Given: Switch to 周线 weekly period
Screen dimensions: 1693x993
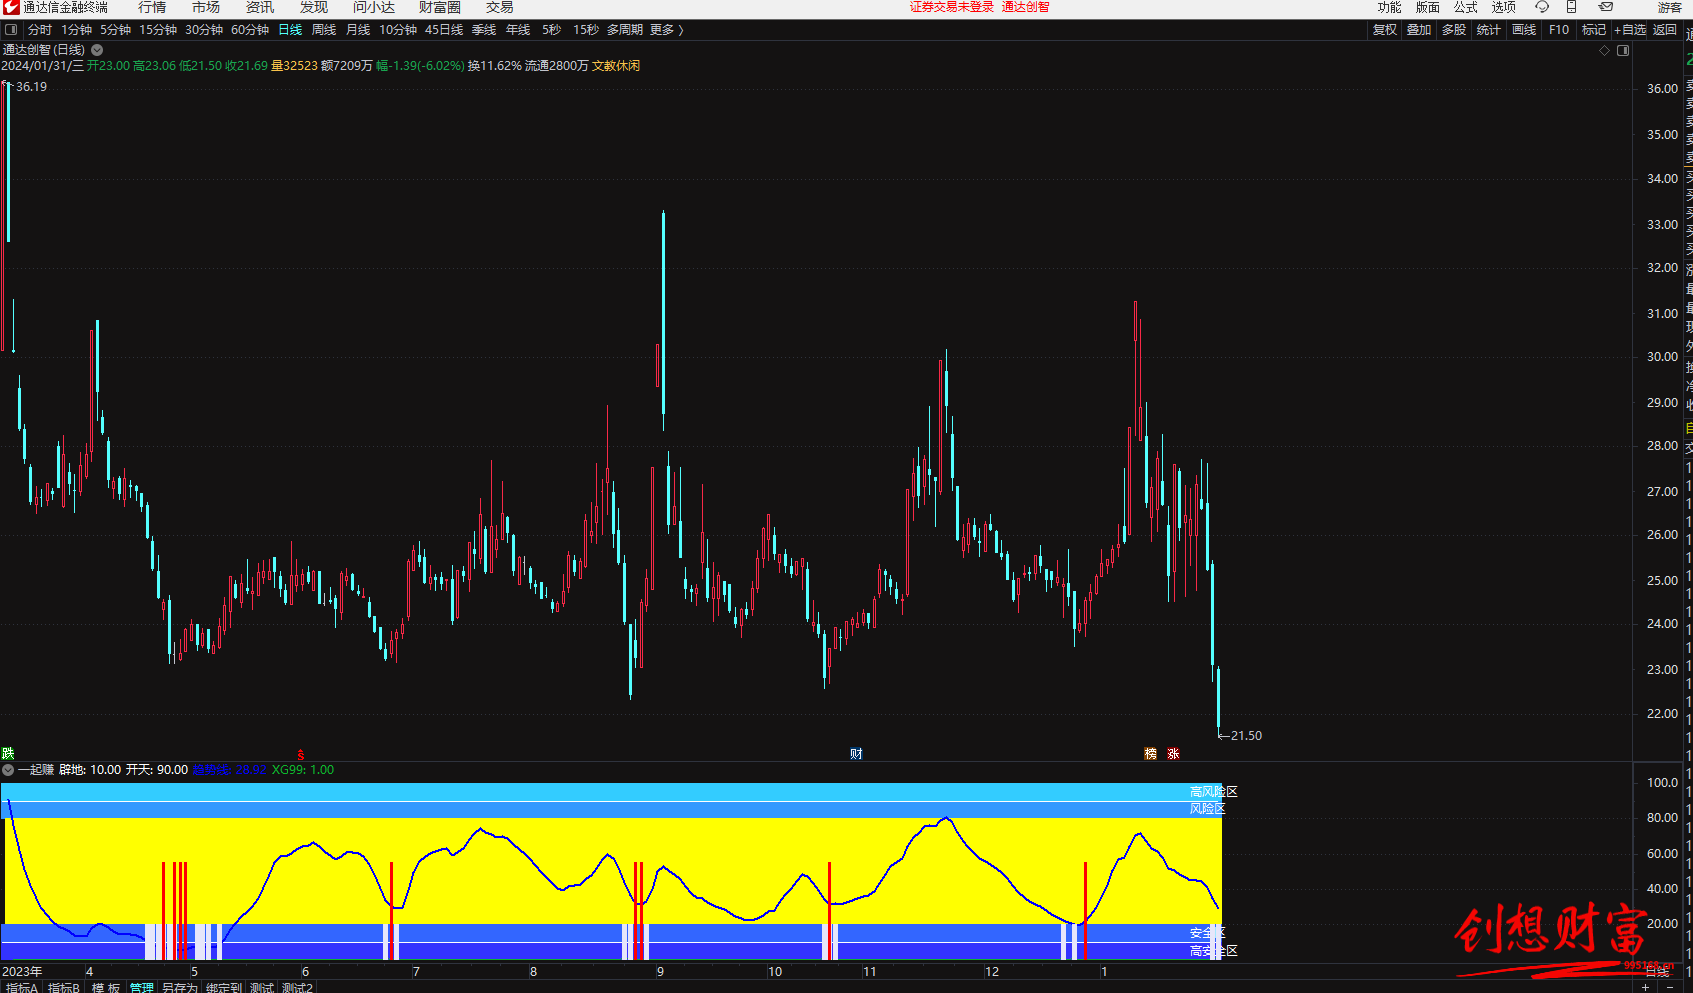Looking at the screenshot, I should click(324, 30).
